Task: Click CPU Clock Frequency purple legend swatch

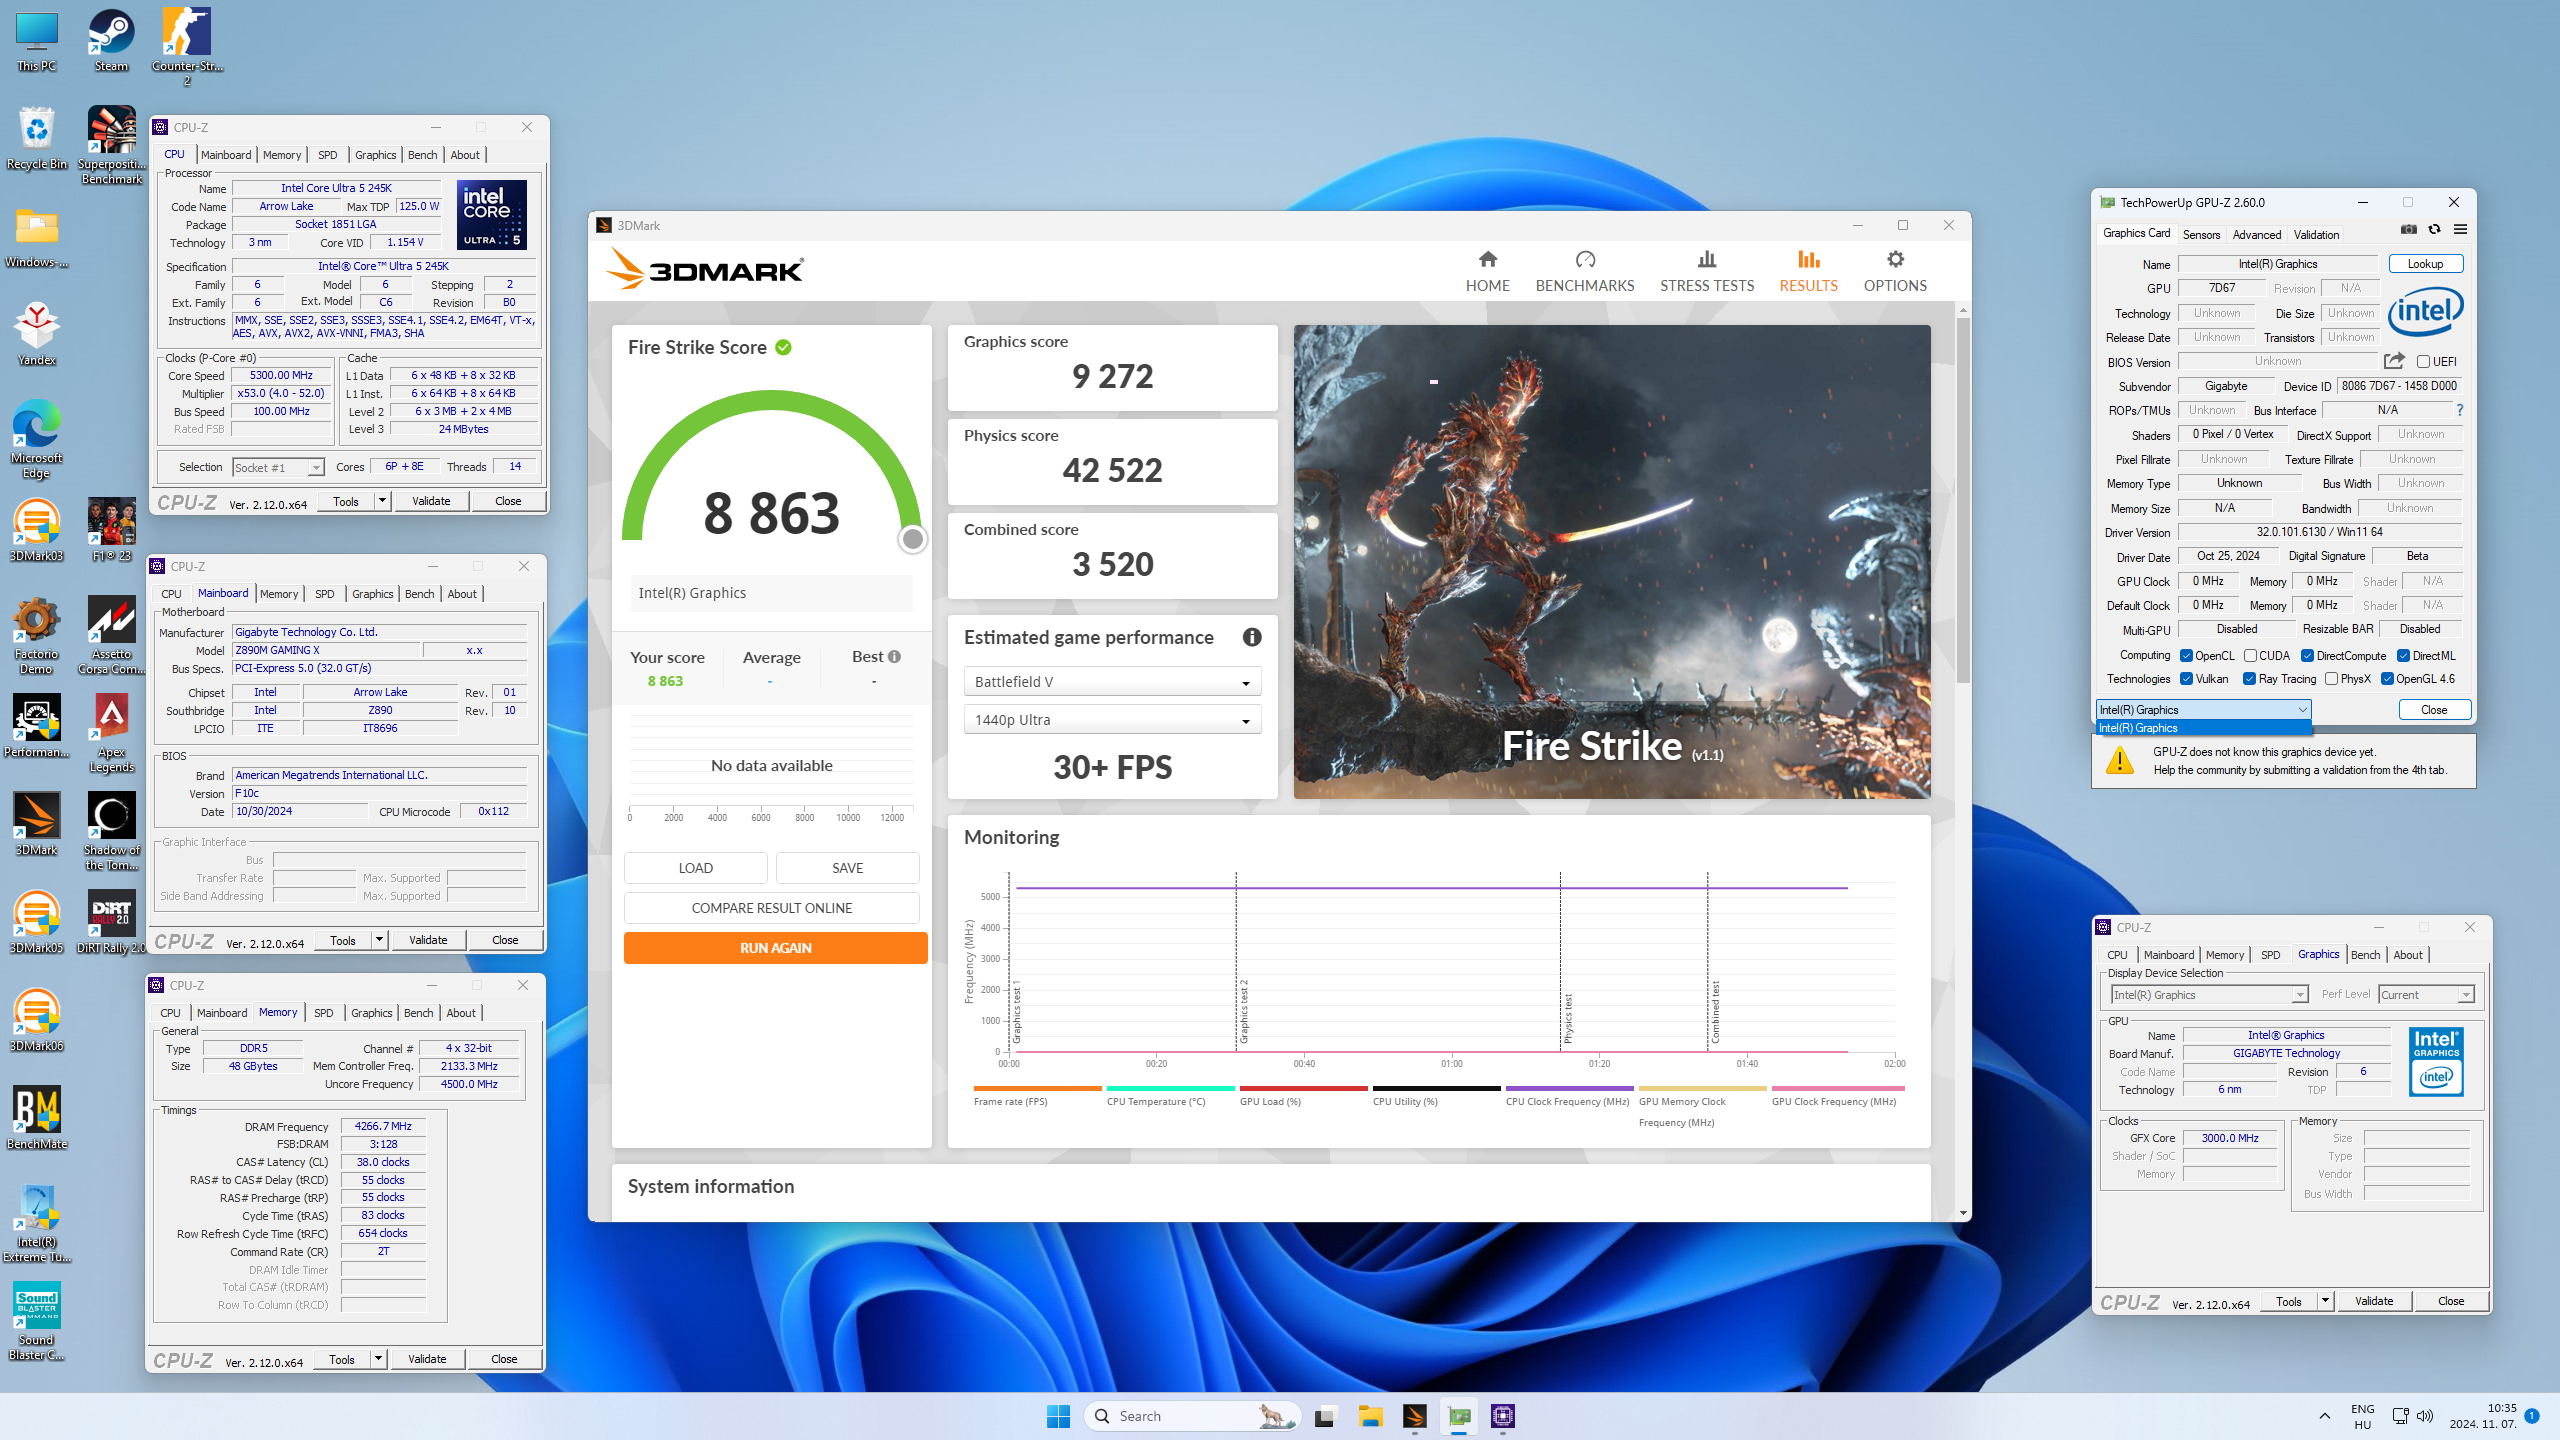Action: (1569, 1088)
